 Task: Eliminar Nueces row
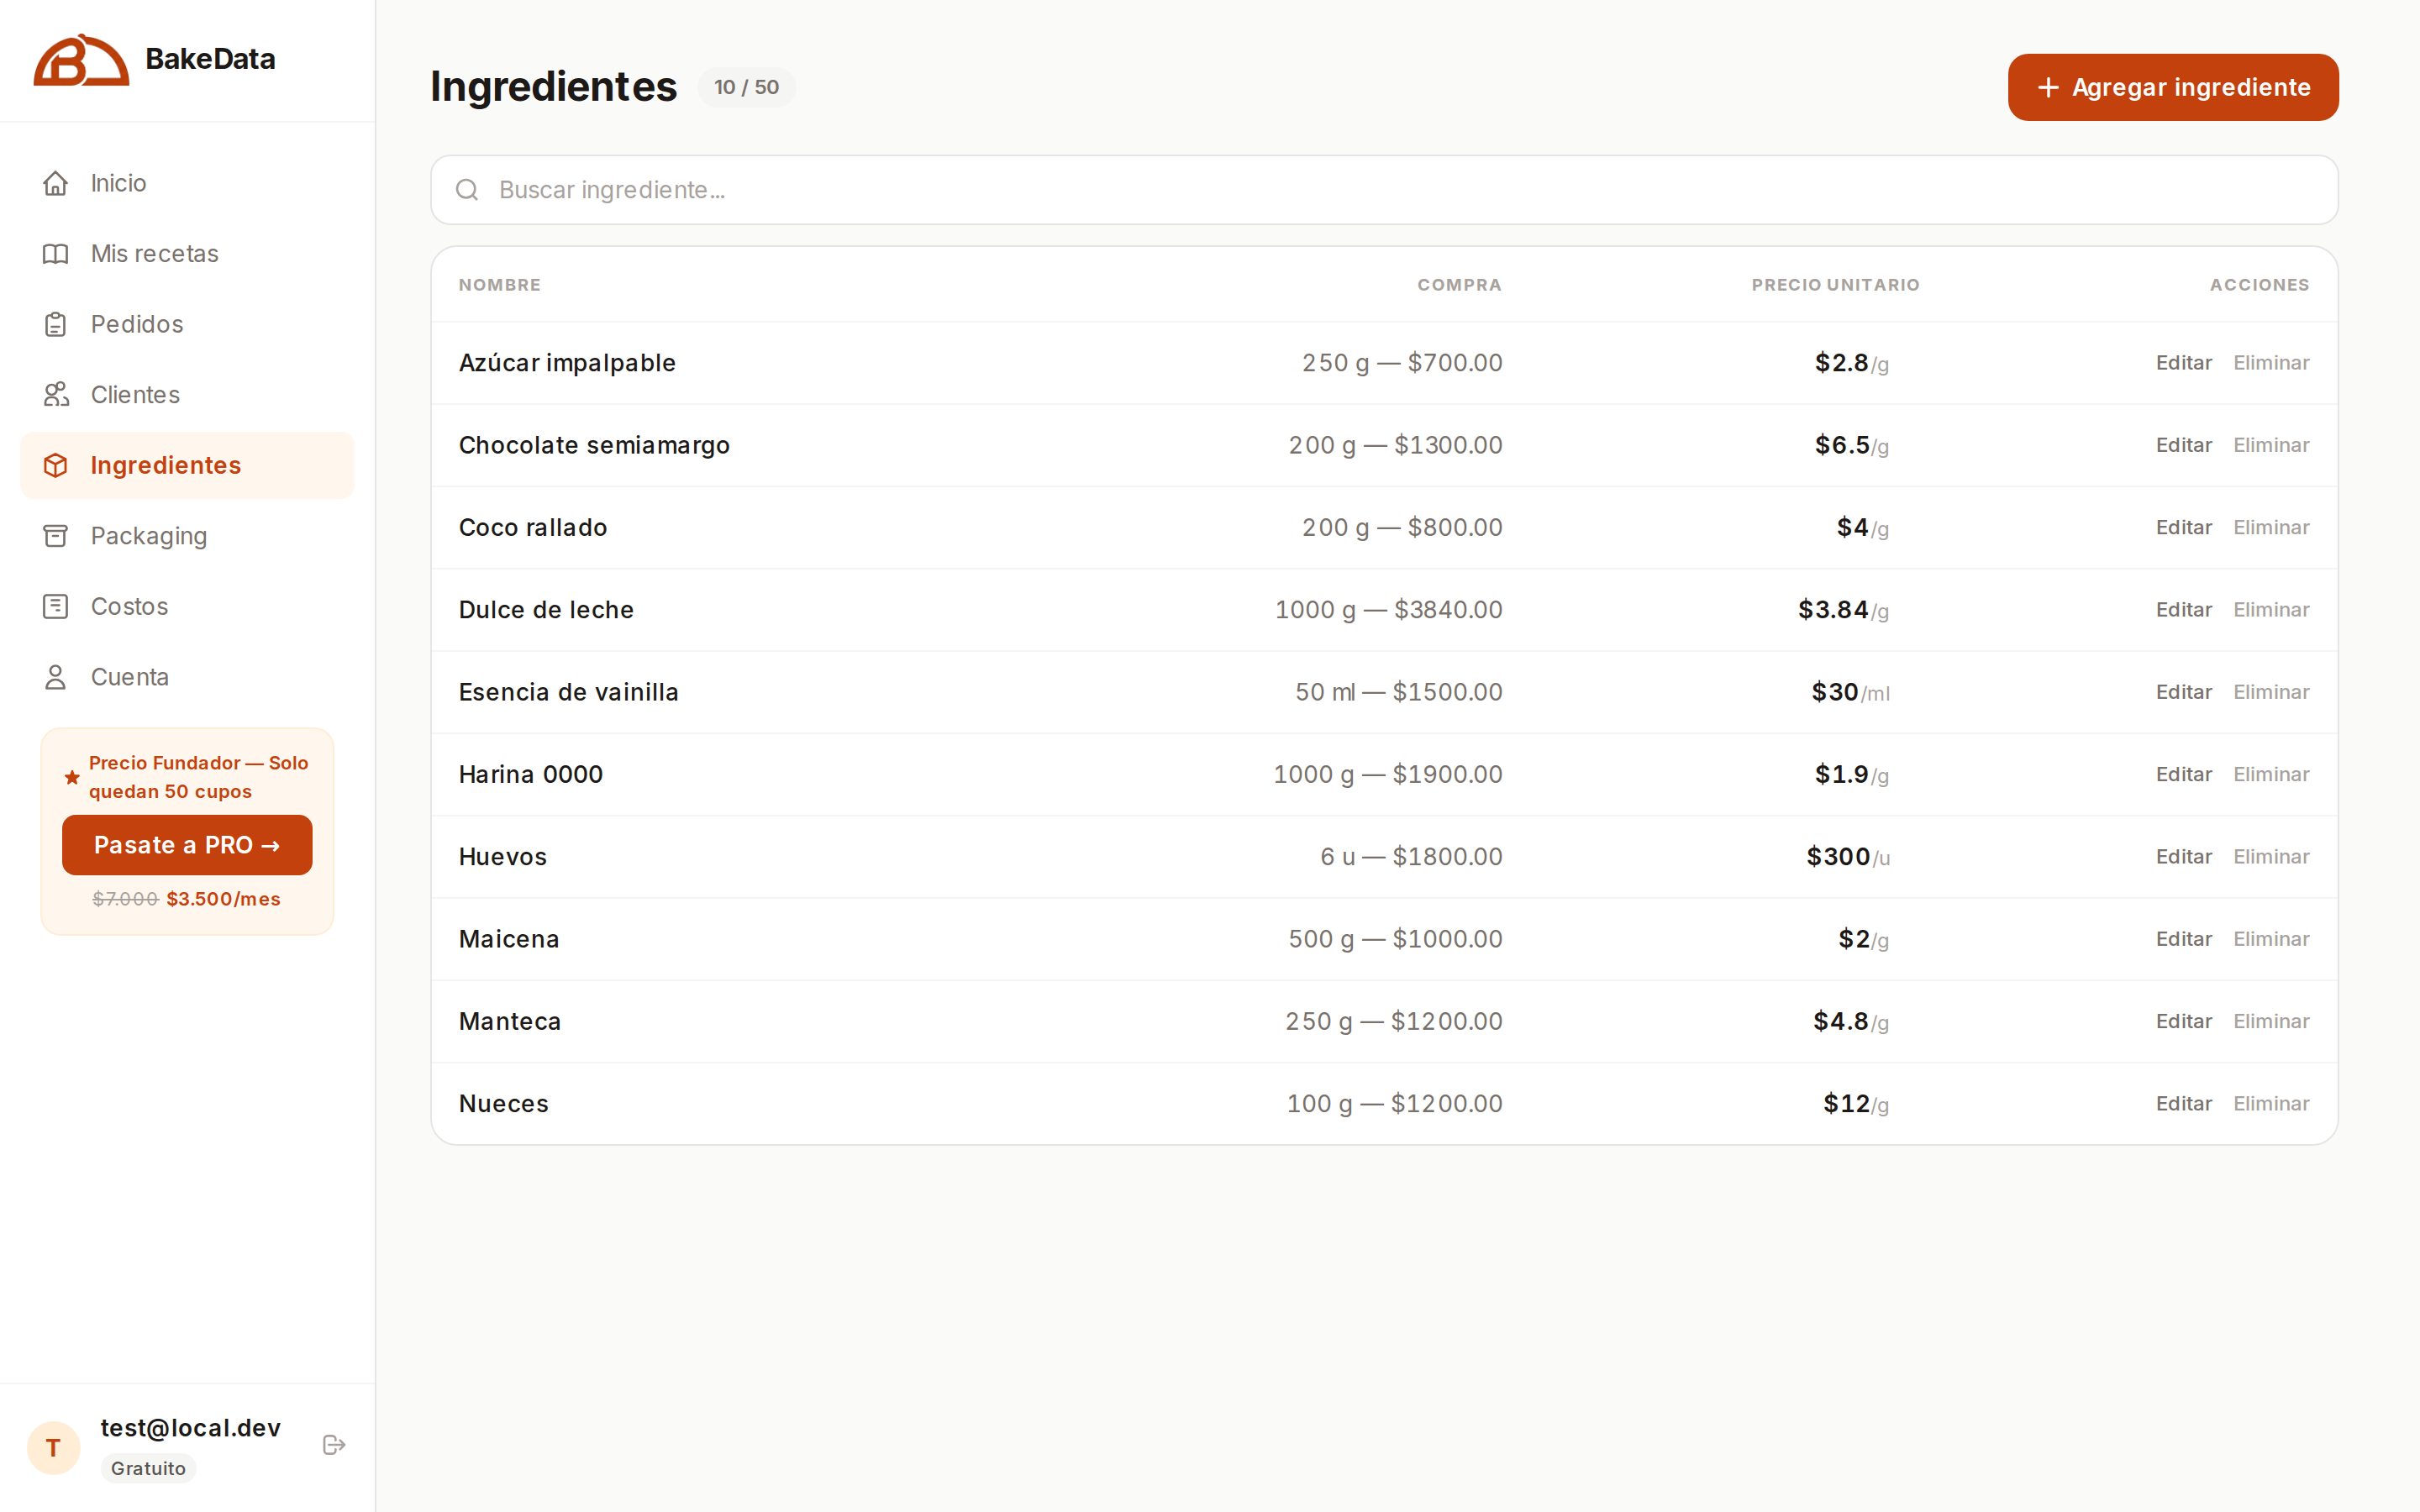coord(2271,1104)
